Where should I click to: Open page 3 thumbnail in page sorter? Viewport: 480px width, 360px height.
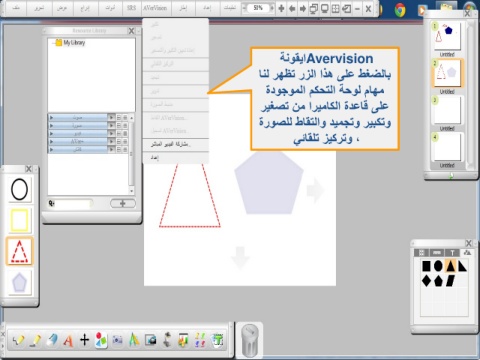pyautogui.click(x=447, y=110)
